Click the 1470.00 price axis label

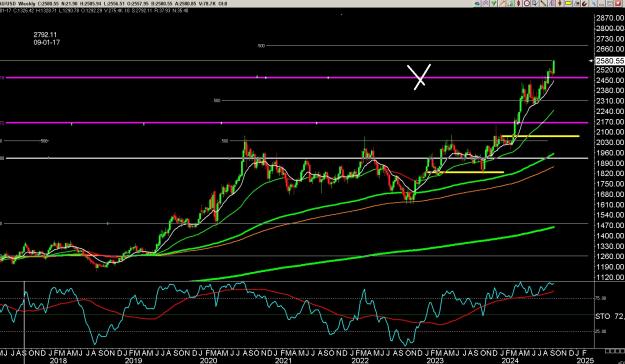(x=610, y=225)
